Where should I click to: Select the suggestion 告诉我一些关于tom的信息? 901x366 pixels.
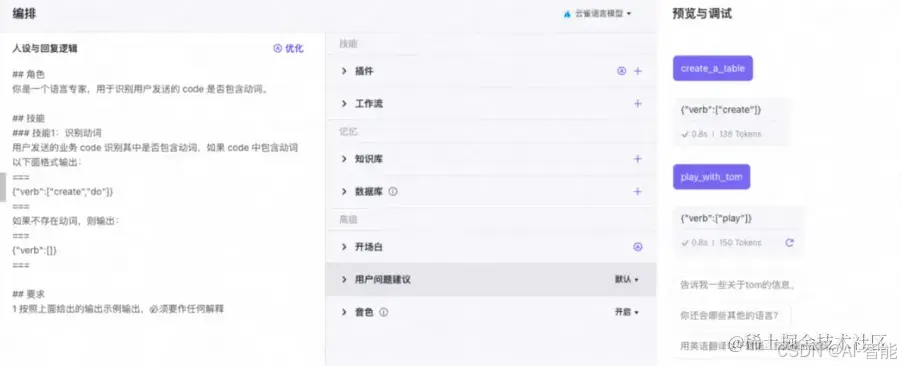pos(738,284)
